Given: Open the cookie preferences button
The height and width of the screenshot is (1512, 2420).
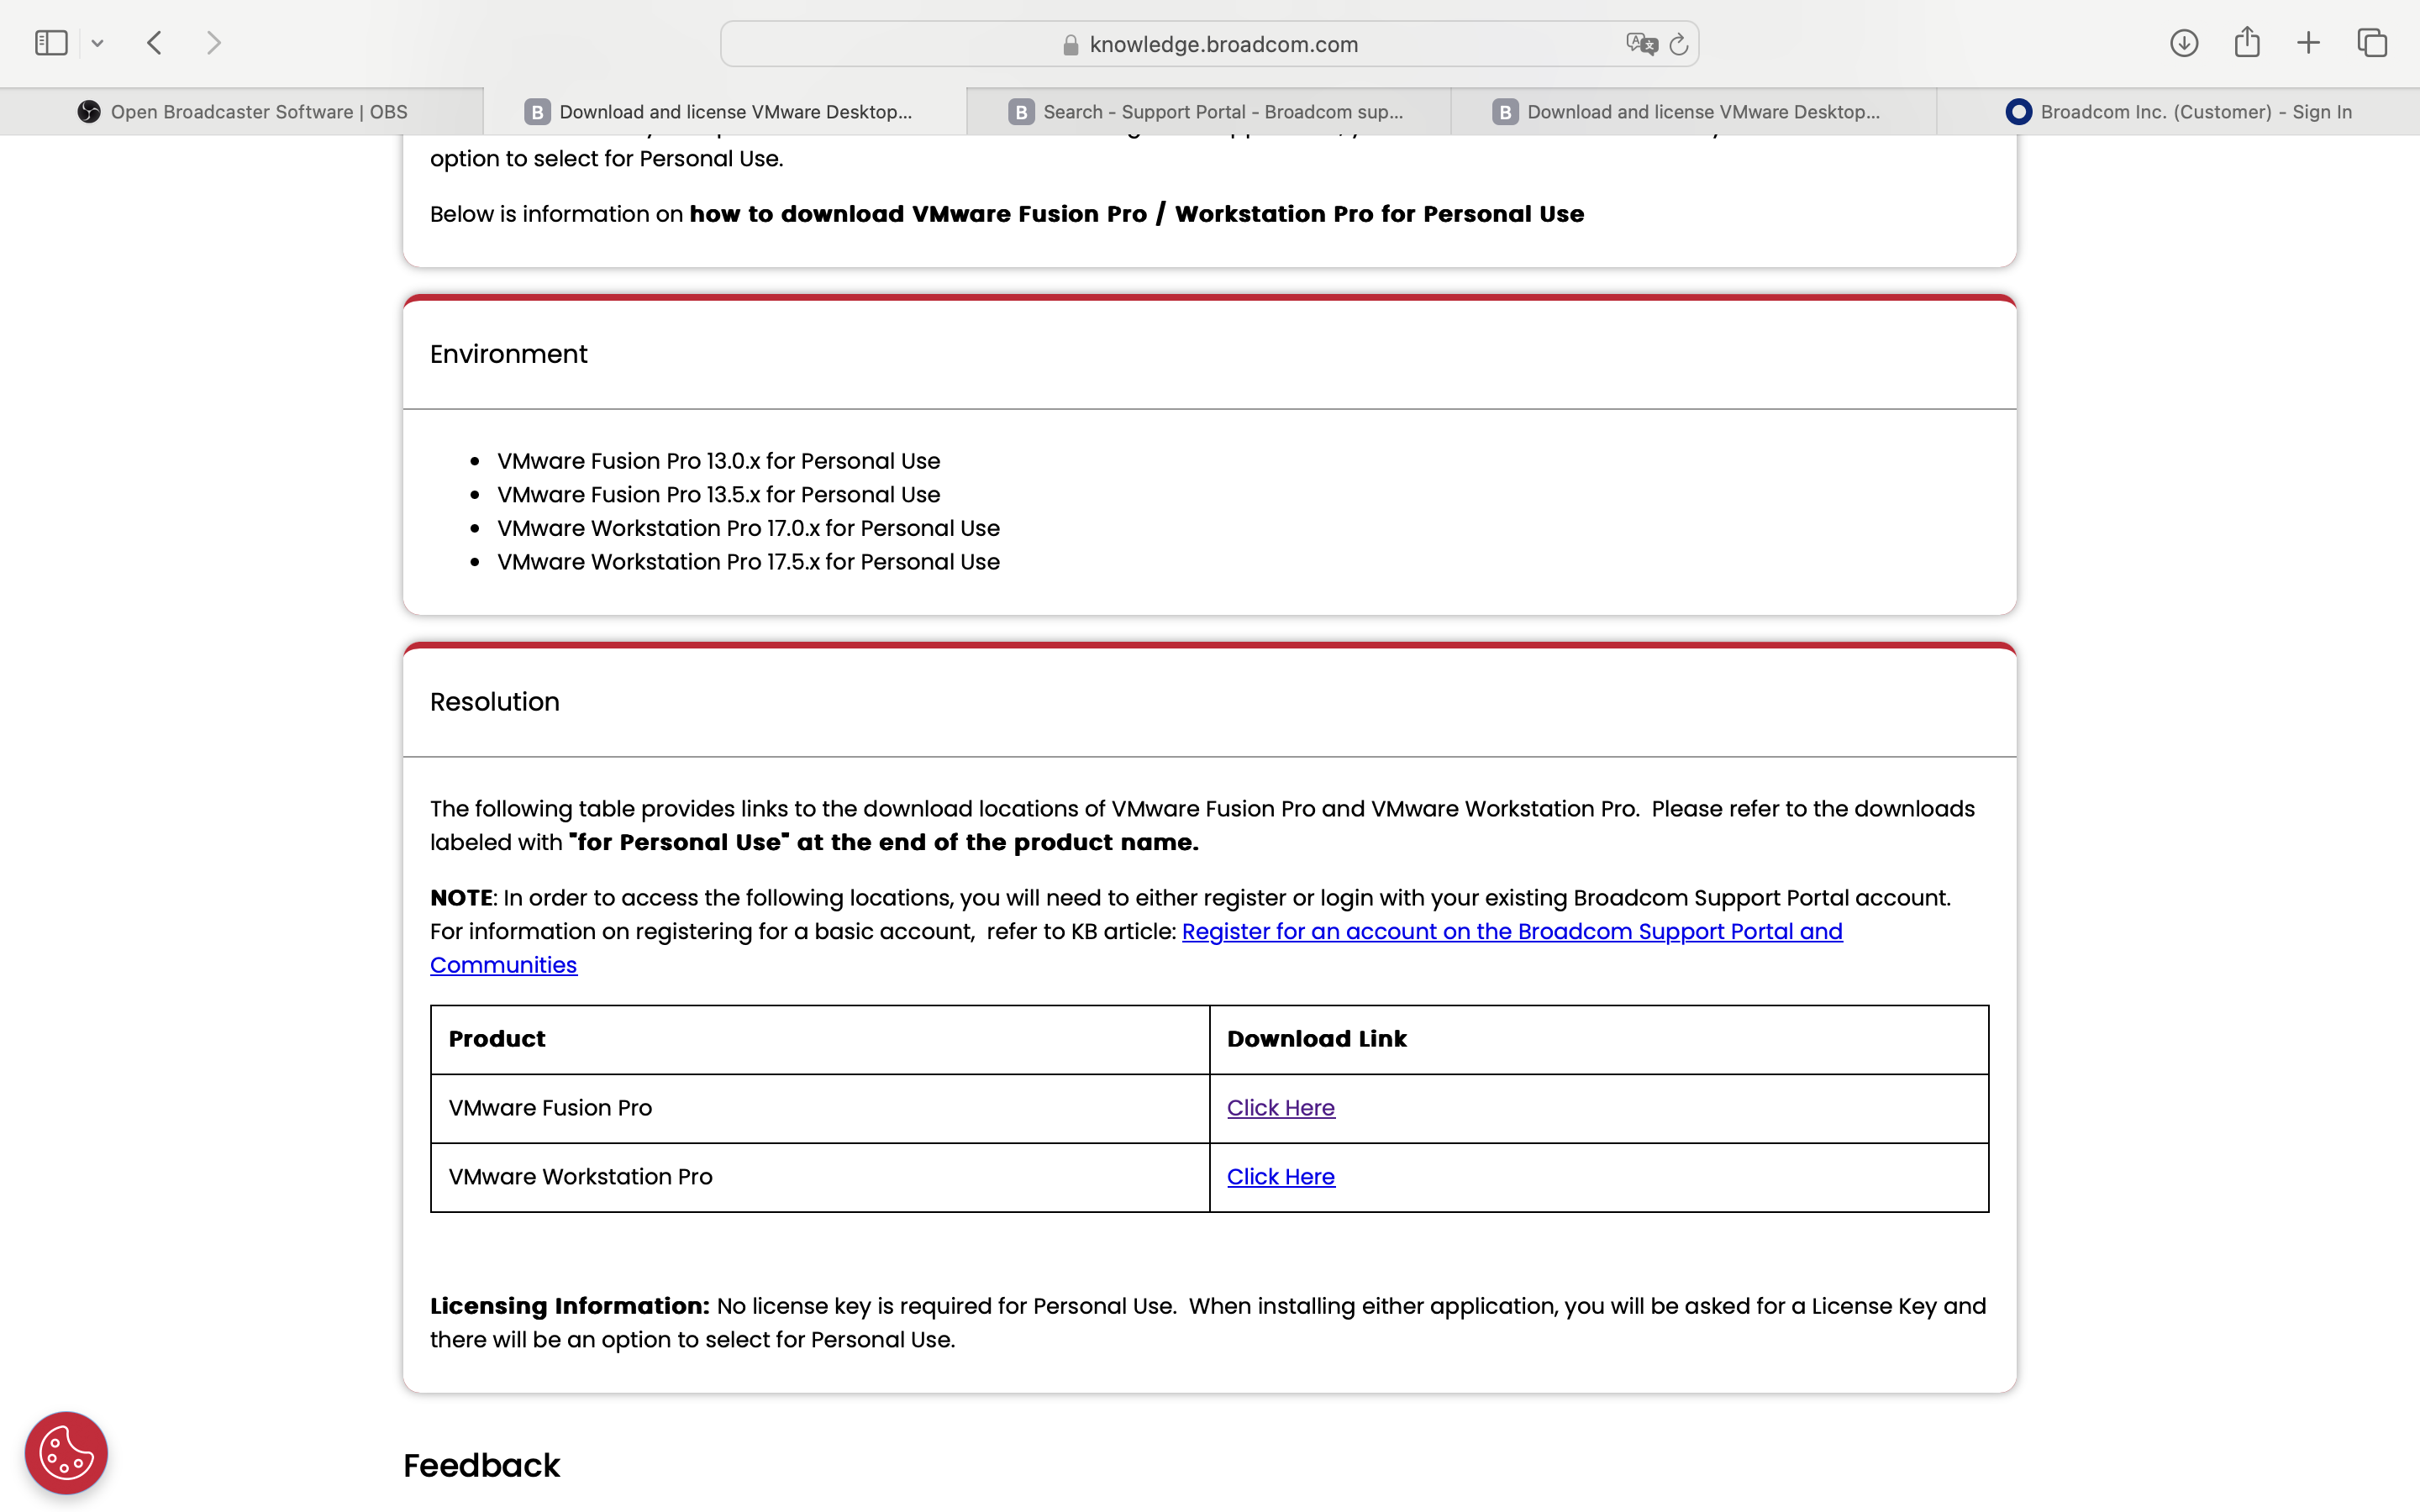Looking at the screenshot, I should pyautogui.click(x=66, y=1453).
